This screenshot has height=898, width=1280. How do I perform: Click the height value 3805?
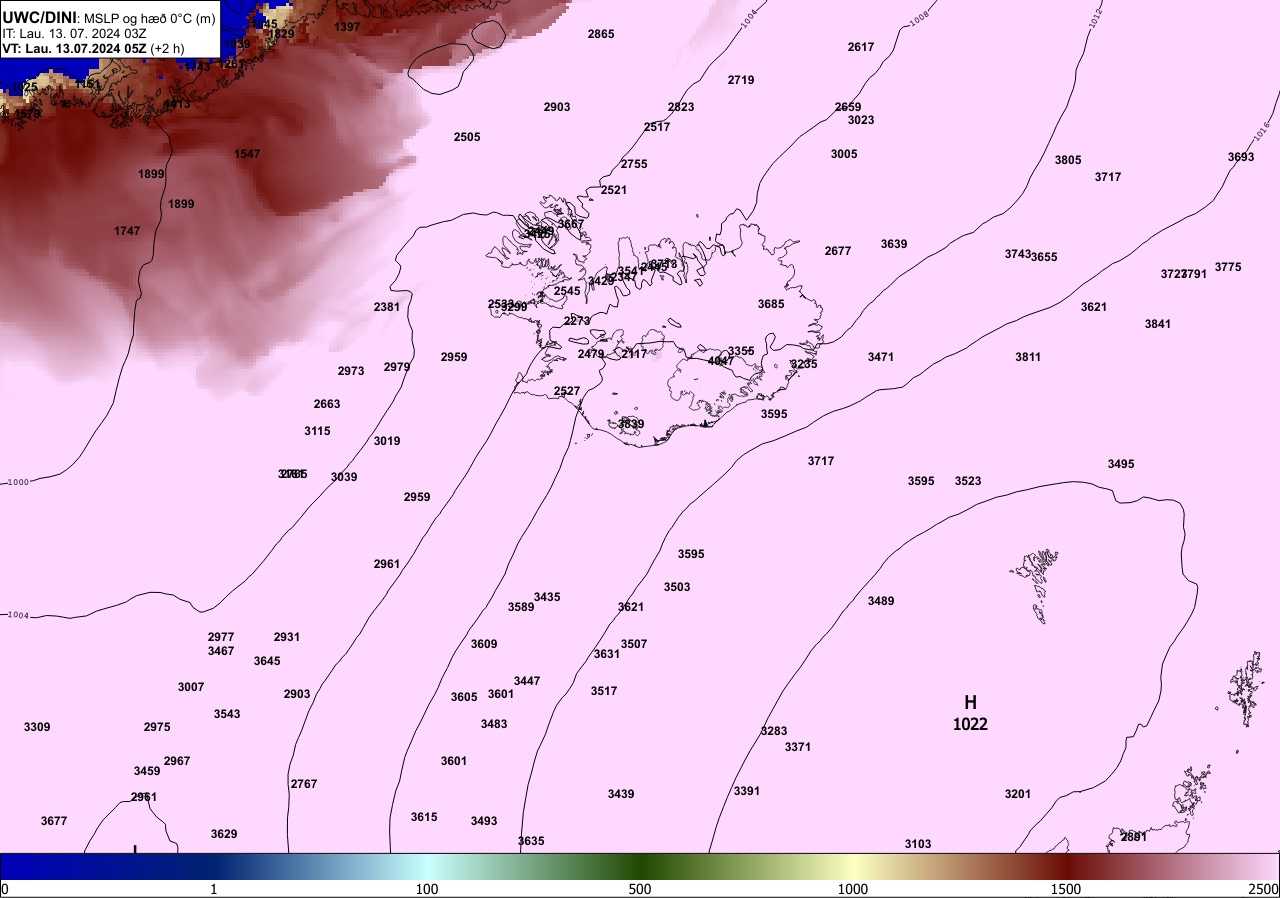pyautogui.click(x=1068, y=160)
